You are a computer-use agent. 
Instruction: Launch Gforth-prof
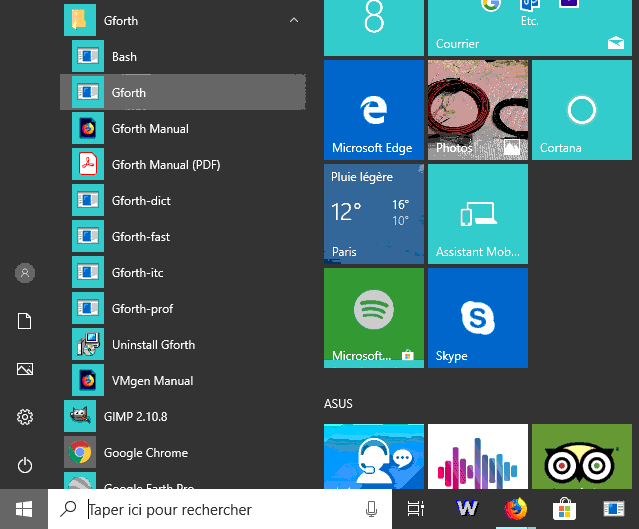click(x=183, y=309)
